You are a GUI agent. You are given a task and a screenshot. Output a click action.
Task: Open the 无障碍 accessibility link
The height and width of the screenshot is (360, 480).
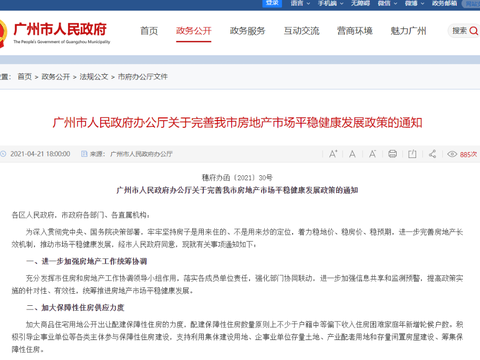point(360,3)
